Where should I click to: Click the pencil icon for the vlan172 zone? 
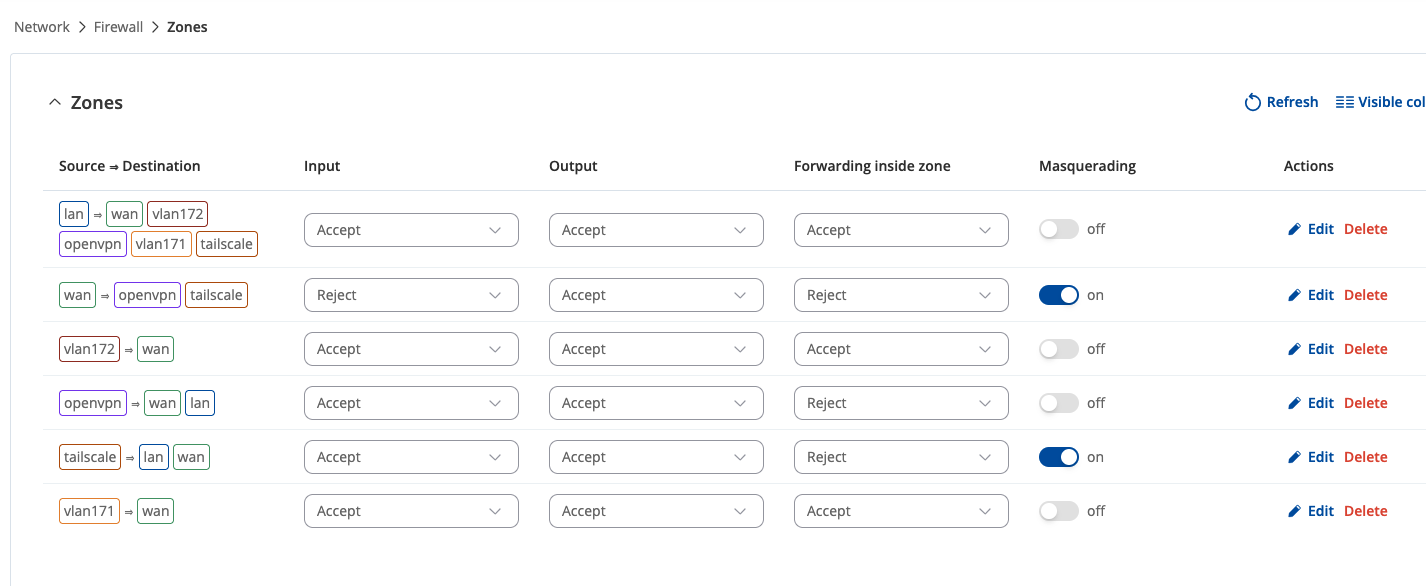pyautogui.click(x=1295, y=349)
